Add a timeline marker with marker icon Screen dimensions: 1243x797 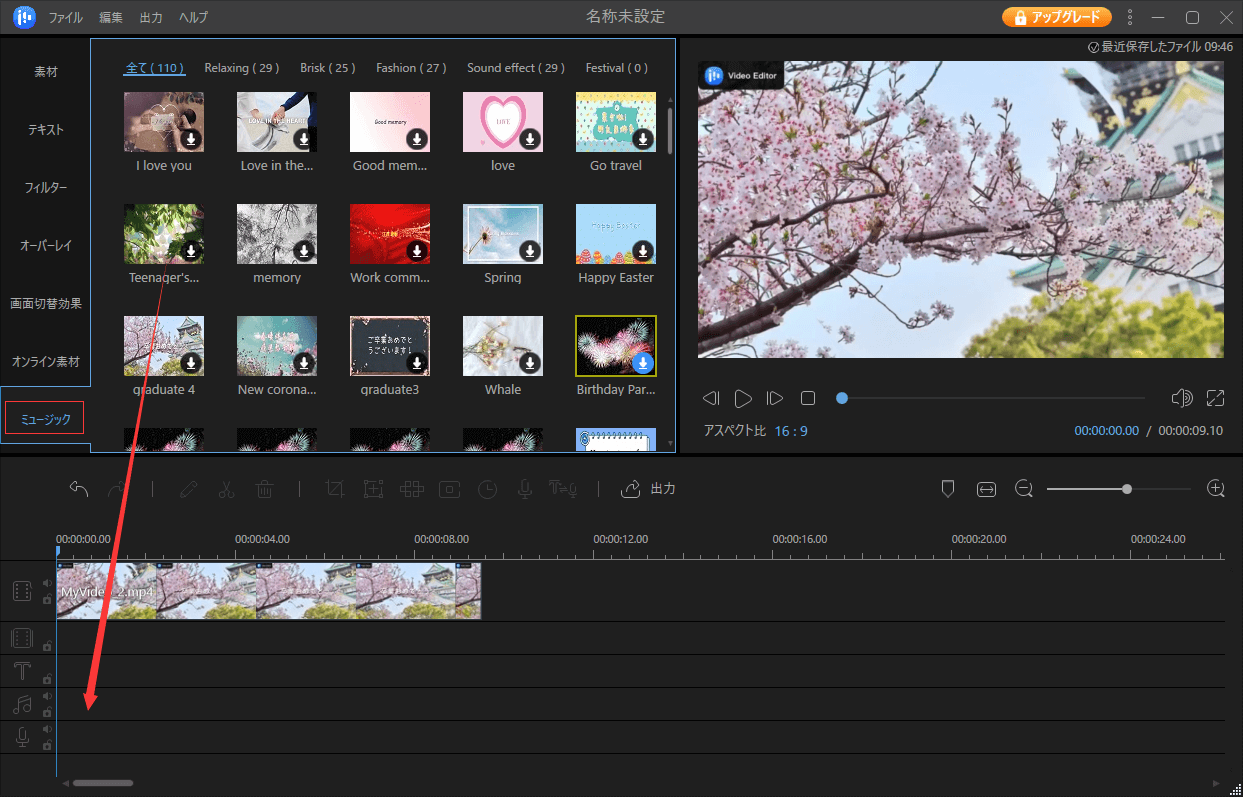click(948, 489)
